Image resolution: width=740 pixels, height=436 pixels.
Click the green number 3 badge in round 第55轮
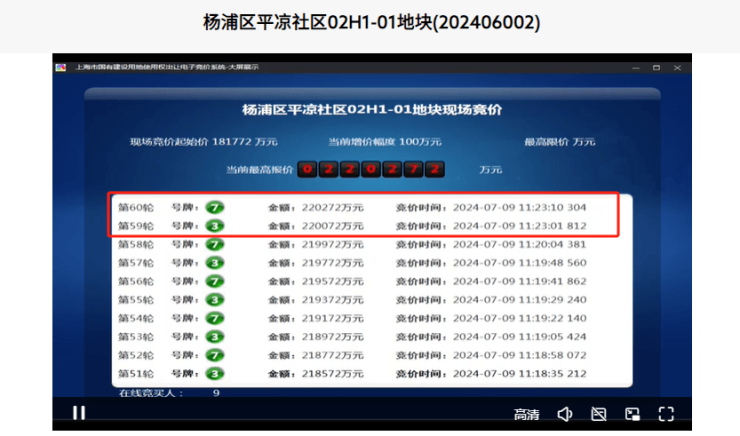(x=215, y=300)
